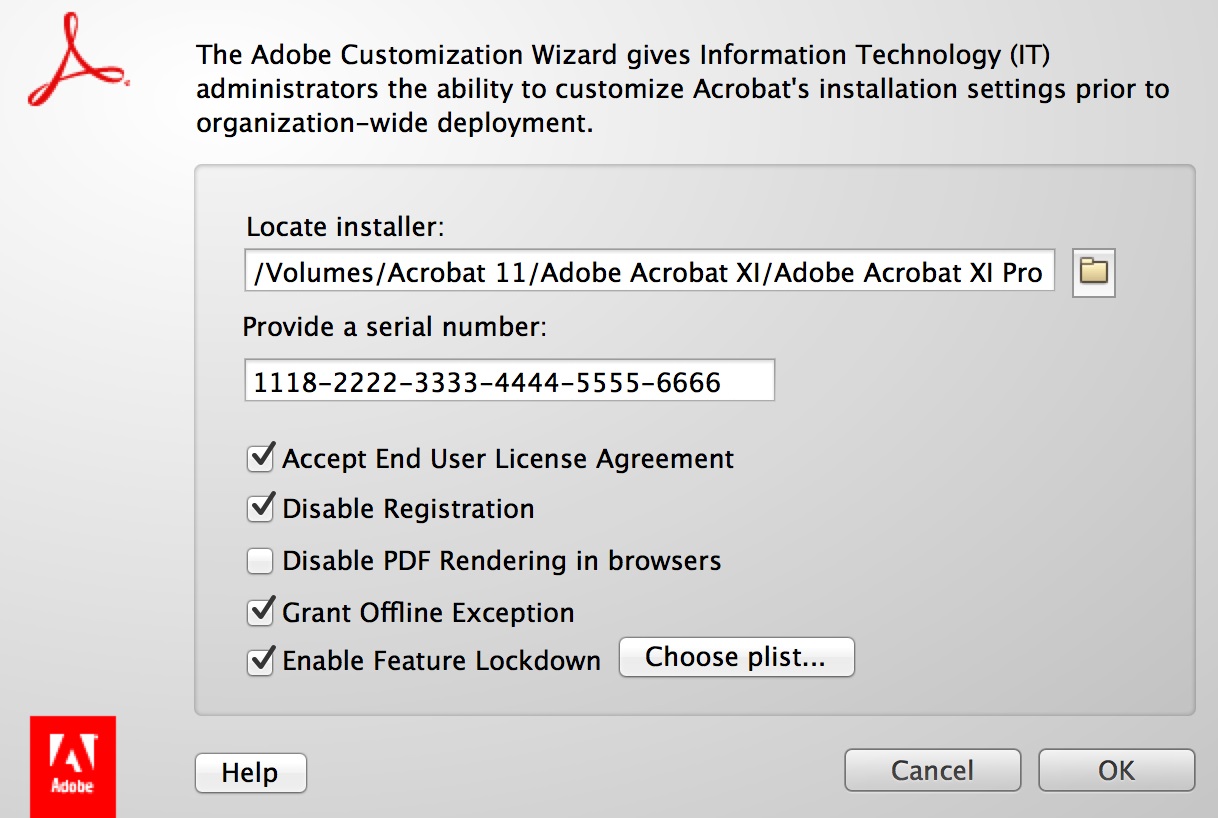This screenshot has width=1218, height=818.
Task: Click into the serial number field
Action: [x=509, y=381]
